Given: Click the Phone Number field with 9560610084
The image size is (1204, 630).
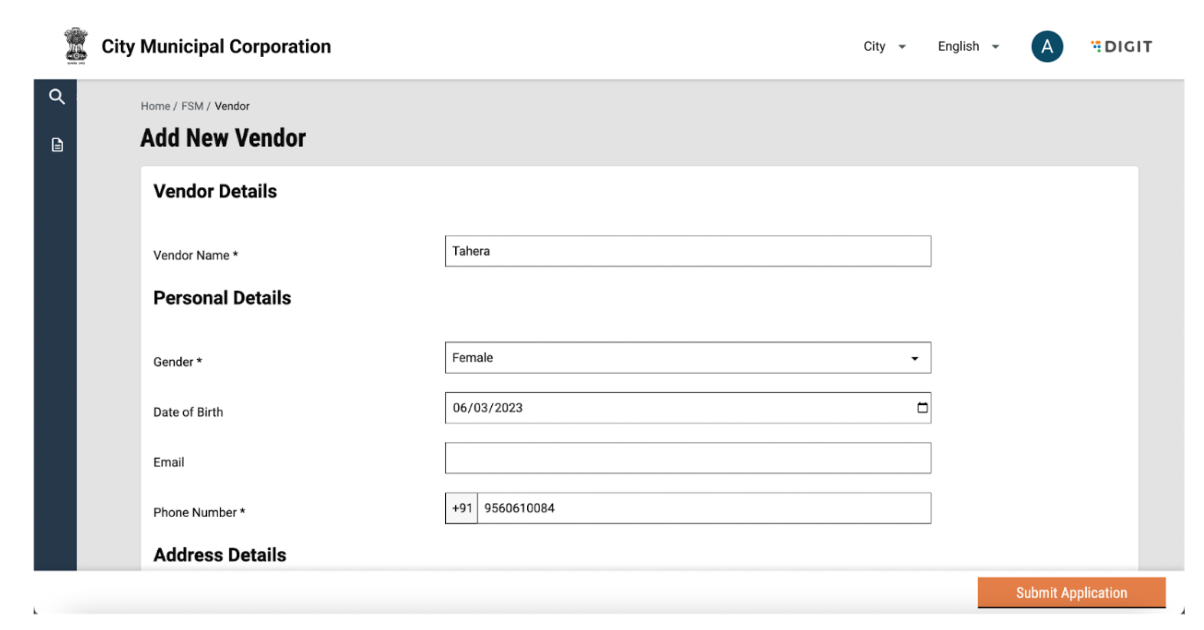Looking at the screenshot, I should (703, 508).
